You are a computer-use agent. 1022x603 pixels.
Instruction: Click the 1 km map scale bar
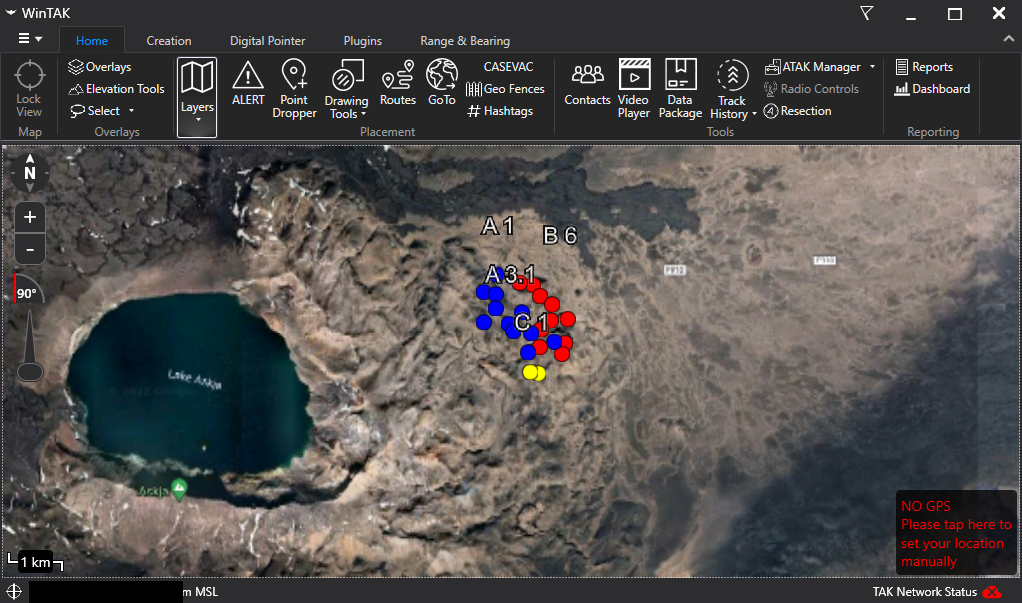click(36, 562)
